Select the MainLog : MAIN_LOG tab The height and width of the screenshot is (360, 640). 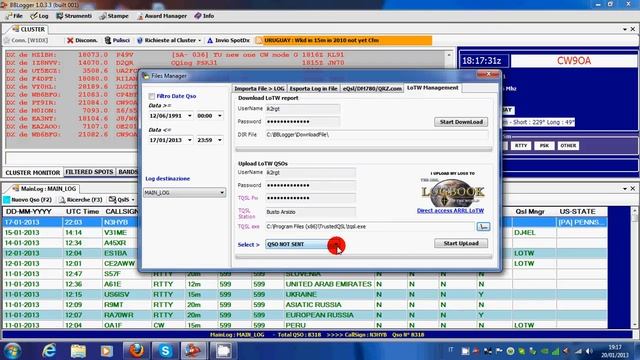[44, 189]
